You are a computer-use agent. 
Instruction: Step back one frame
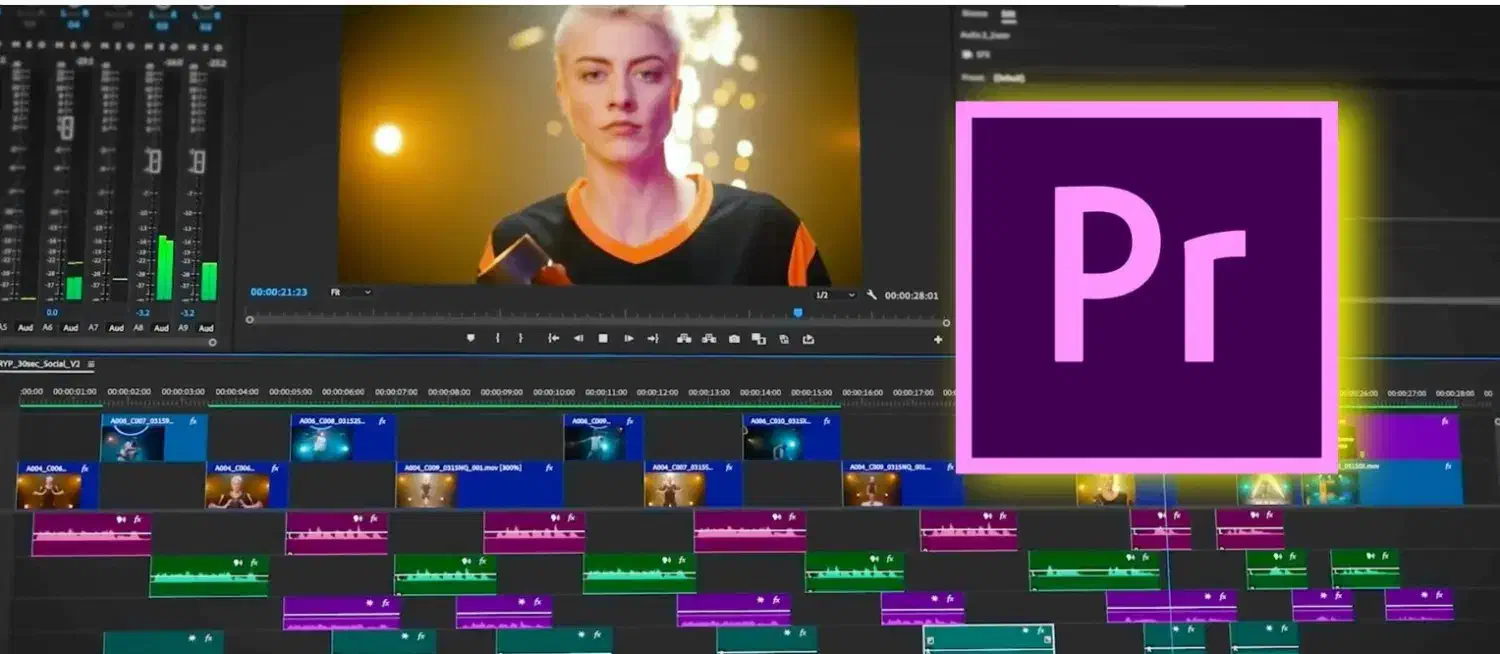click(x=578, y=339)
